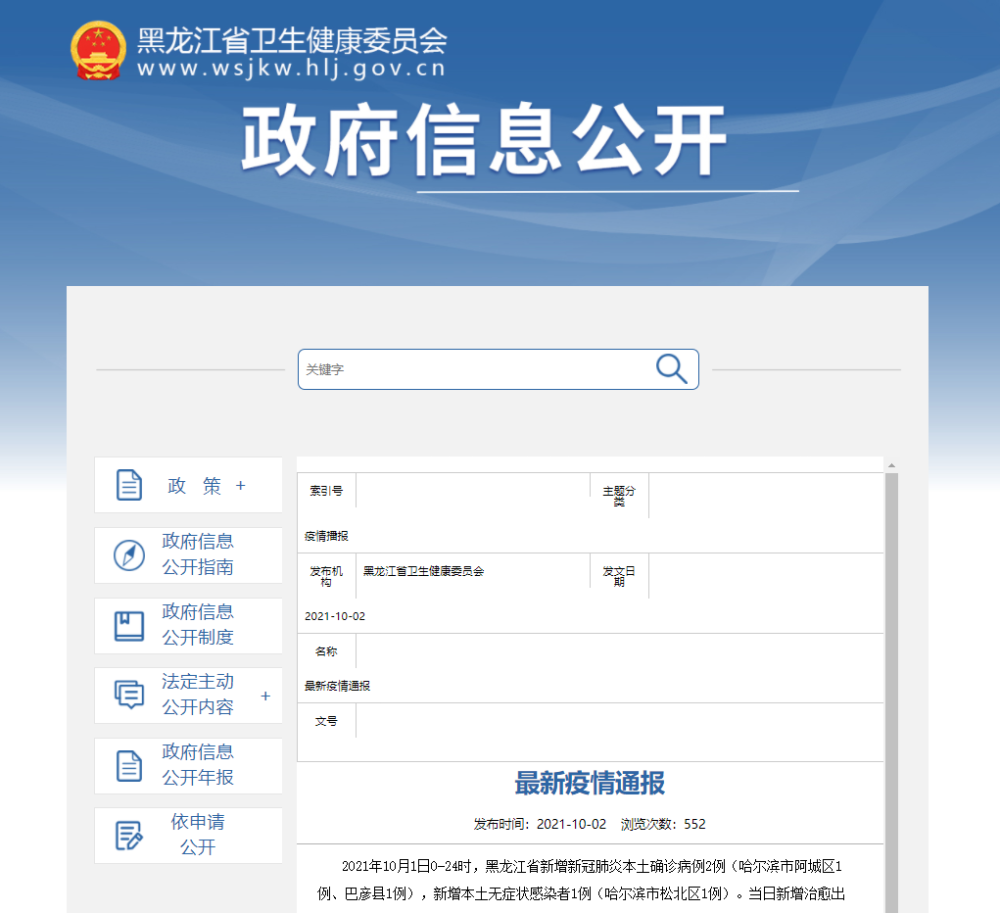Click the 最新疫情通报 article heading
1000x913 pixels.
[589, 783]
